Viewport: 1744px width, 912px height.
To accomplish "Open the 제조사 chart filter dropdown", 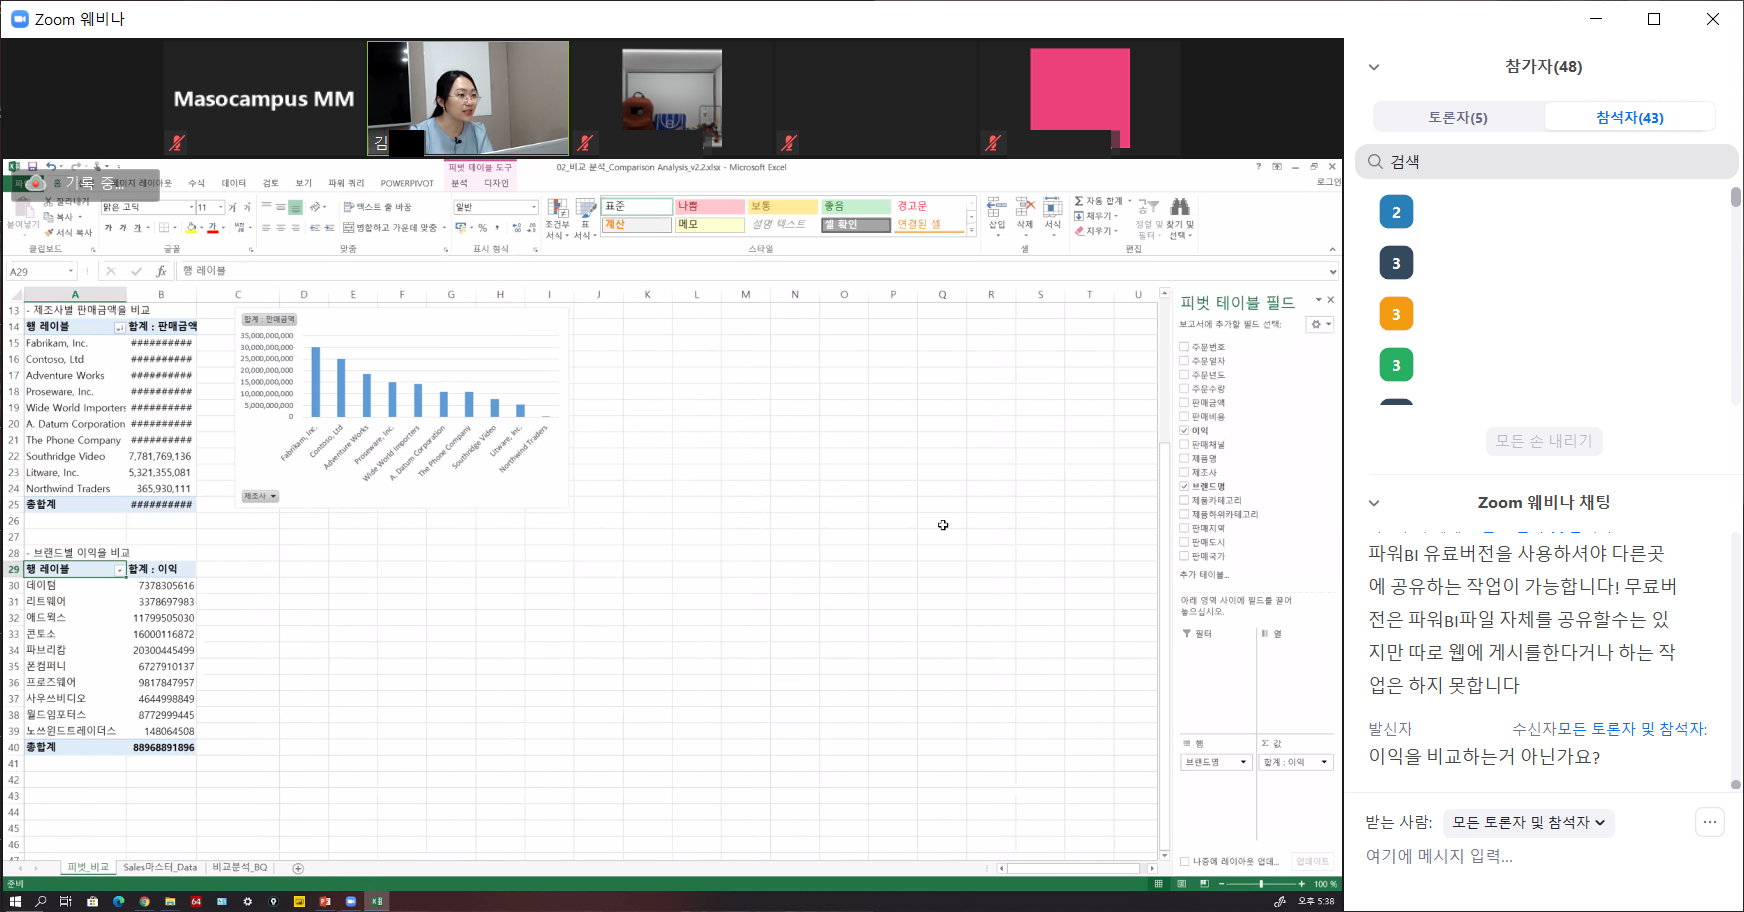I will tap(260, 496).
